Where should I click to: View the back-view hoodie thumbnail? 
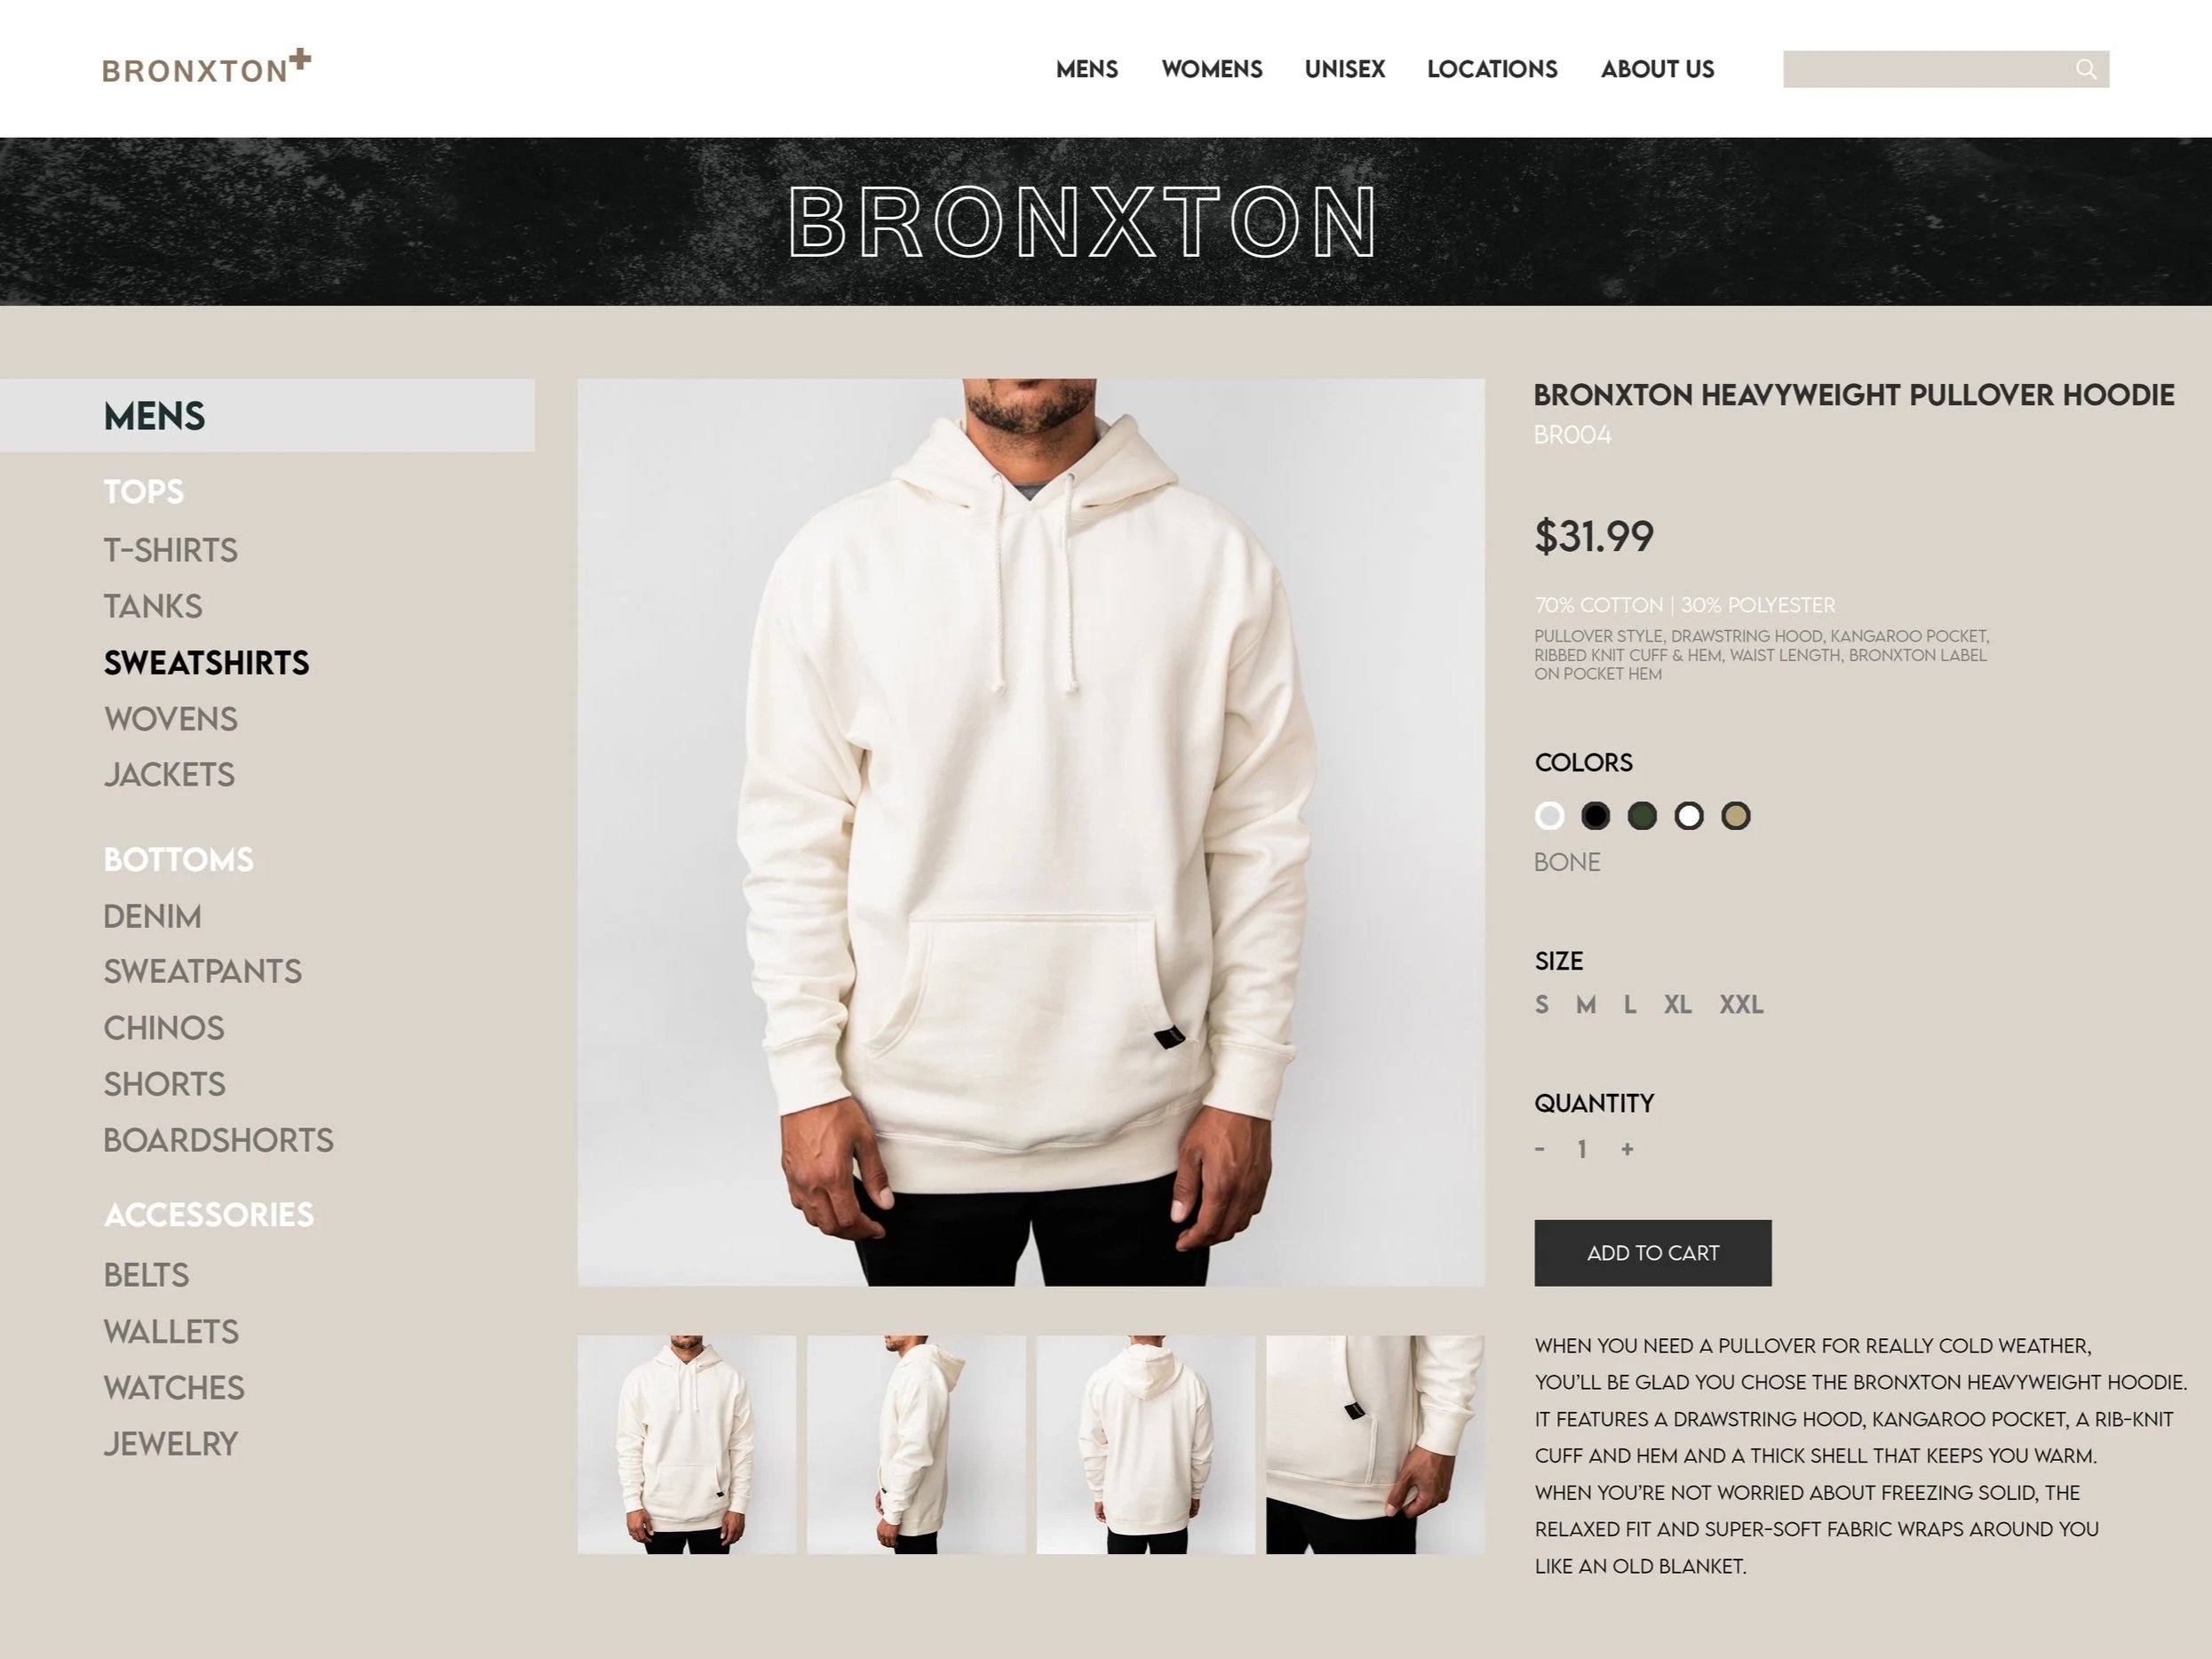coord(1146,1445)
